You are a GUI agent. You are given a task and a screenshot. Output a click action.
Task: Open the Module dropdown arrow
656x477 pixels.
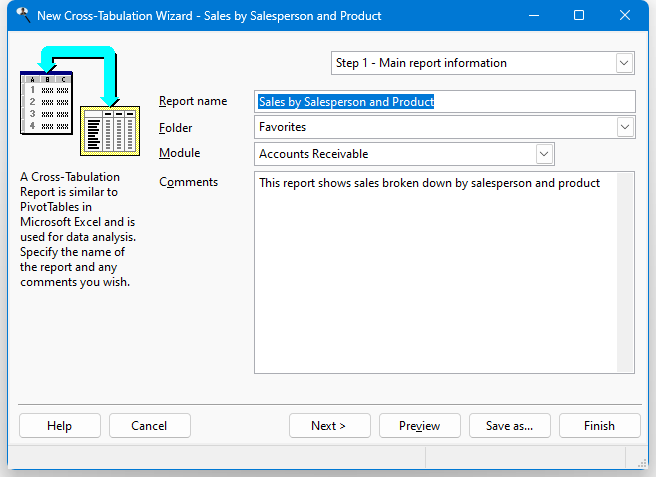[544, 154]
